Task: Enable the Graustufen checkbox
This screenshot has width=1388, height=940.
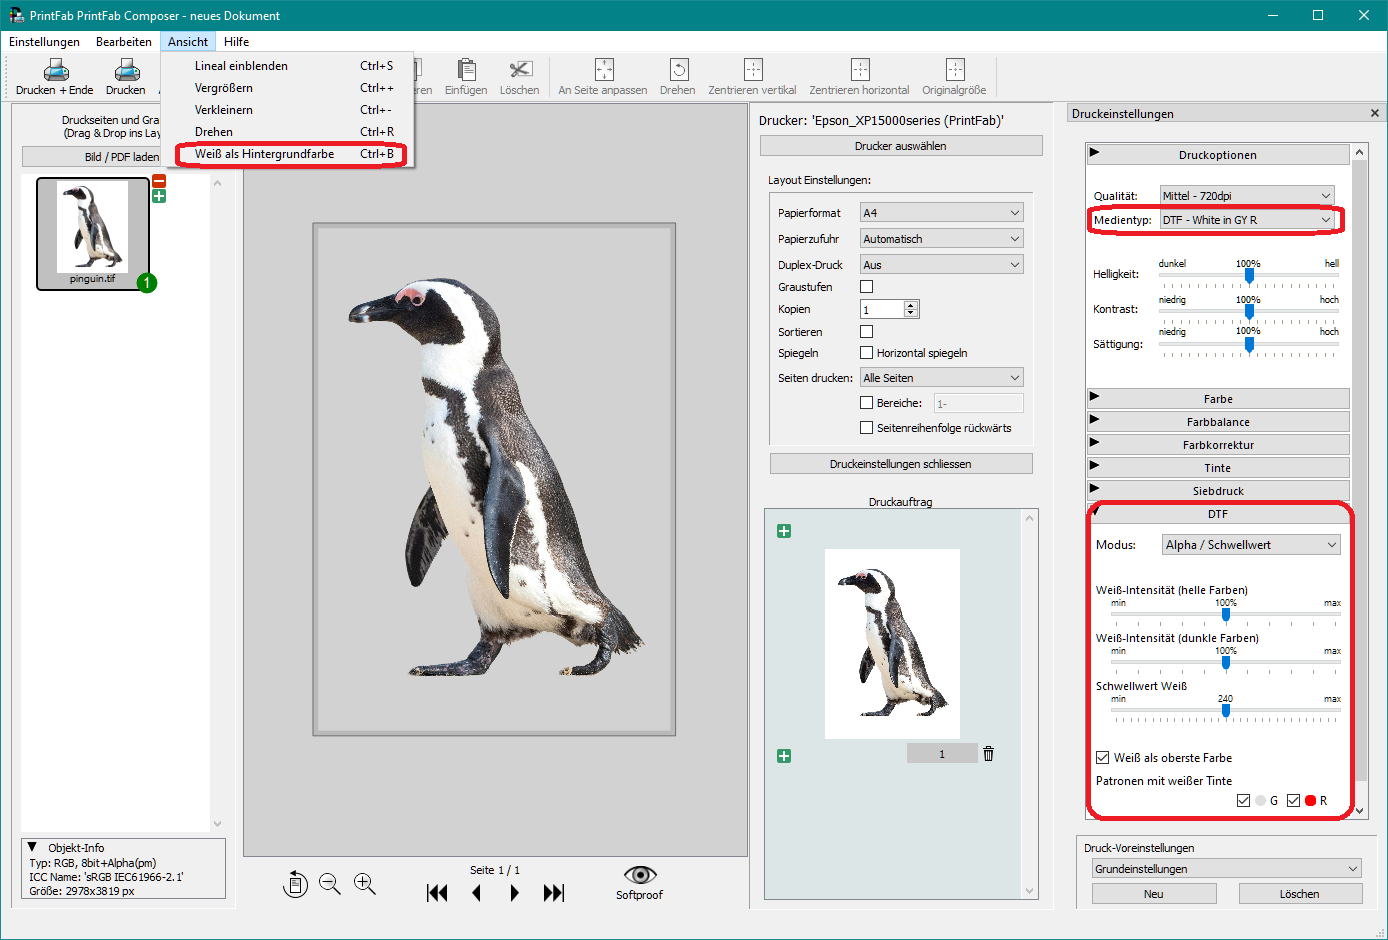Action: (x=866, y=285)
